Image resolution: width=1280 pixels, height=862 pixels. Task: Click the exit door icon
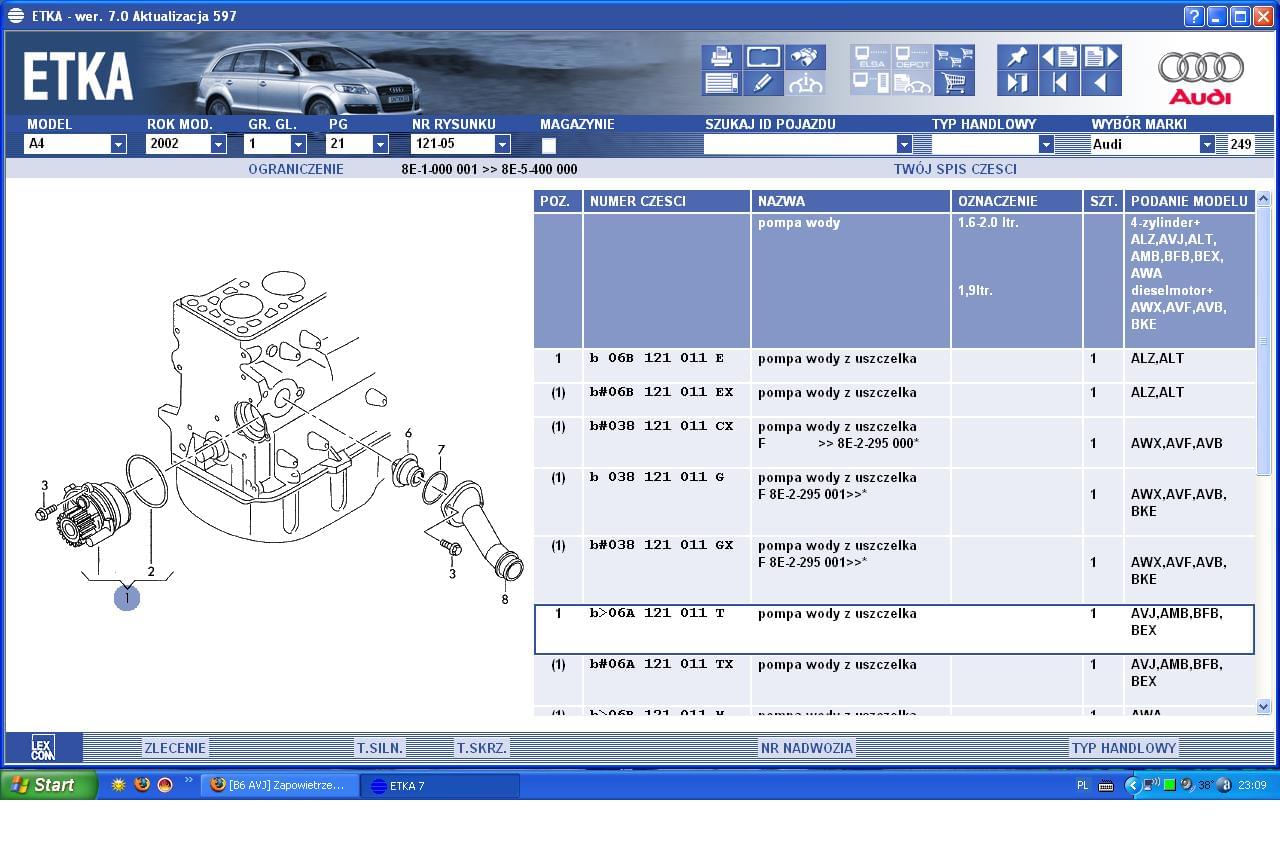[1017, 83]
